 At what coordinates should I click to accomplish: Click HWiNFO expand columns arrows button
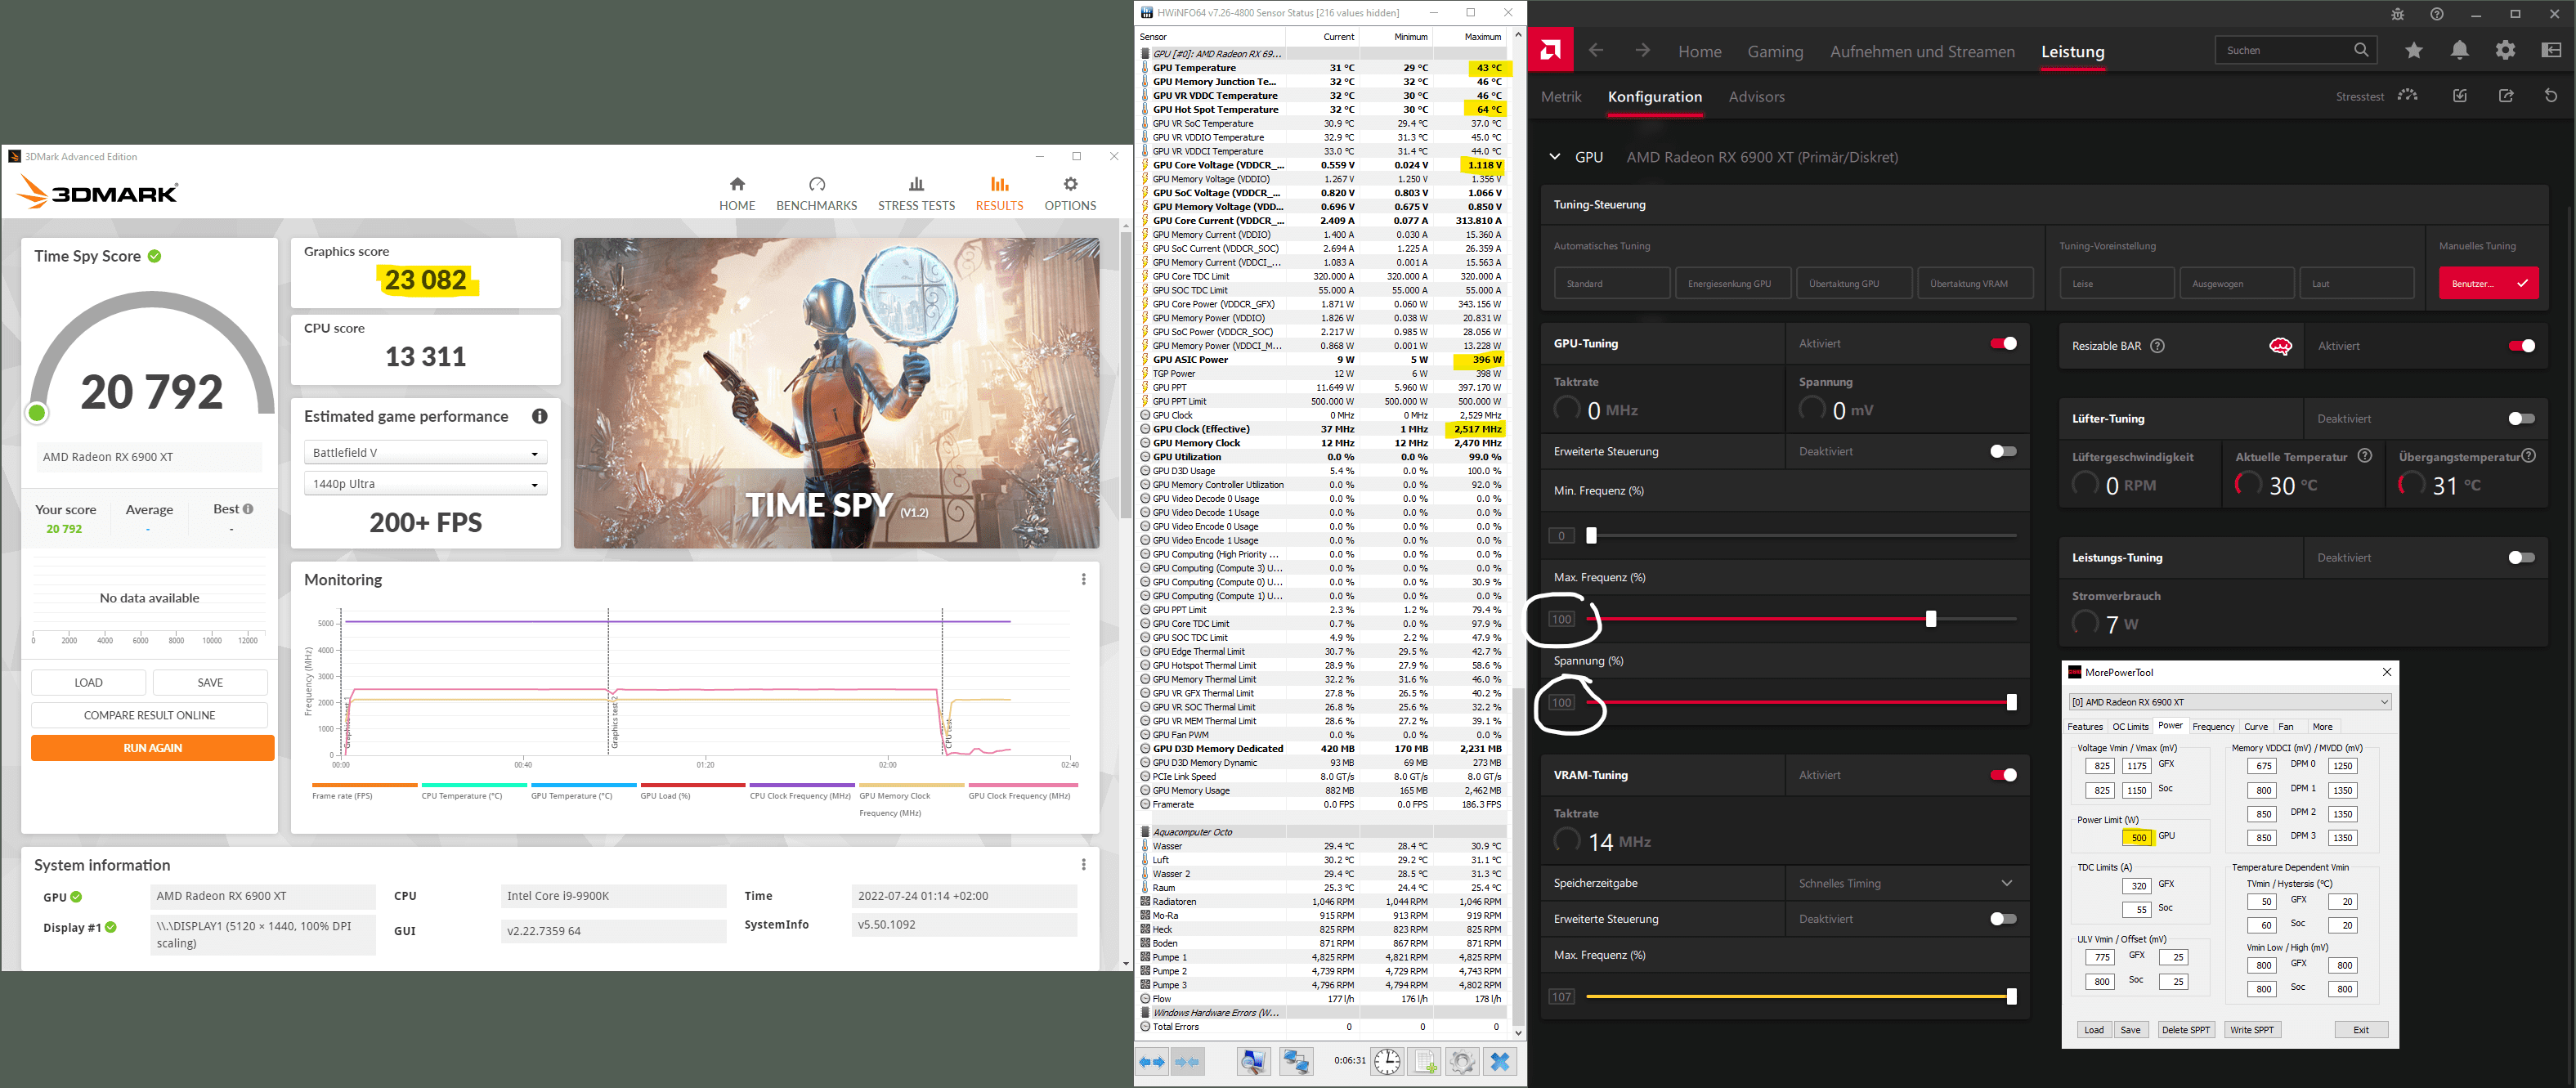click(x=1153, y=1062)
